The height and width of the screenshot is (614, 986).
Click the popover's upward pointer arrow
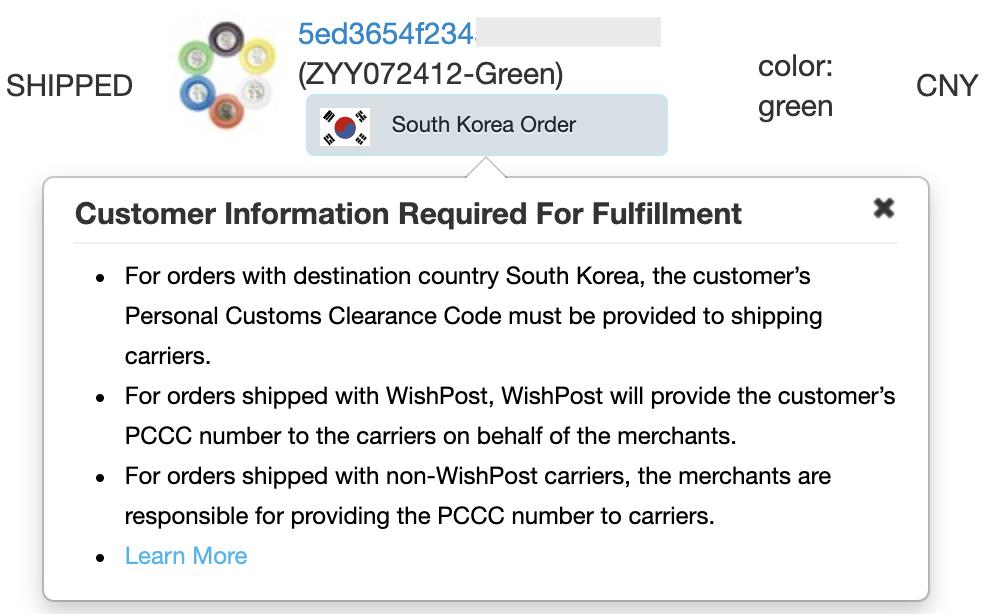tap(485, 168)
